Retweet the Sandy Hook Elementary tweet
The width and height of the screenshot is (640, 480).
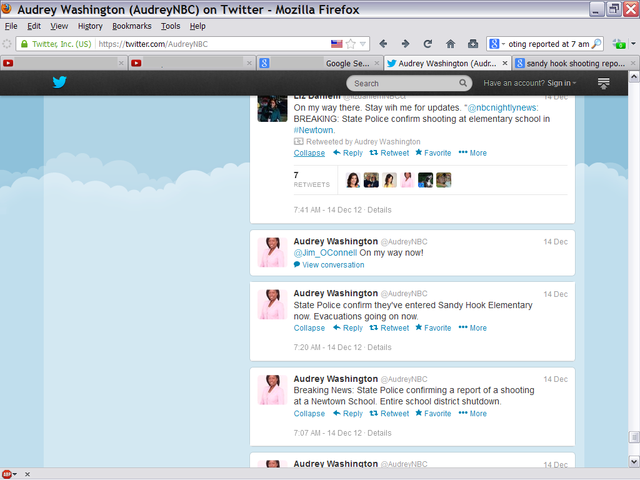pos(389,328)
